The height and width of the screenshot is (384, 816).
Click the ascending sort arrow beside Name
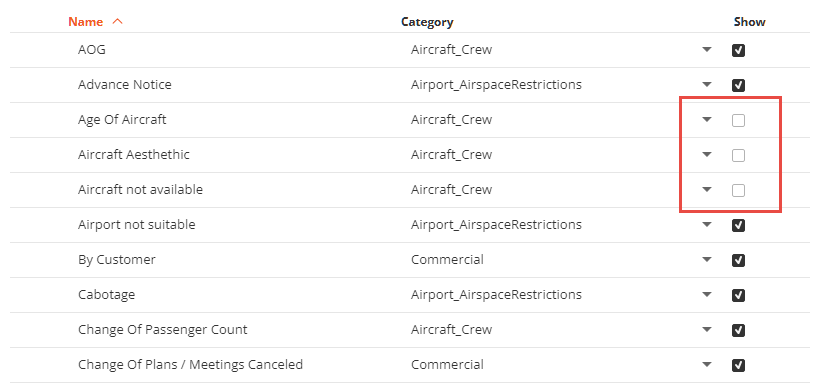pos(118,22)
